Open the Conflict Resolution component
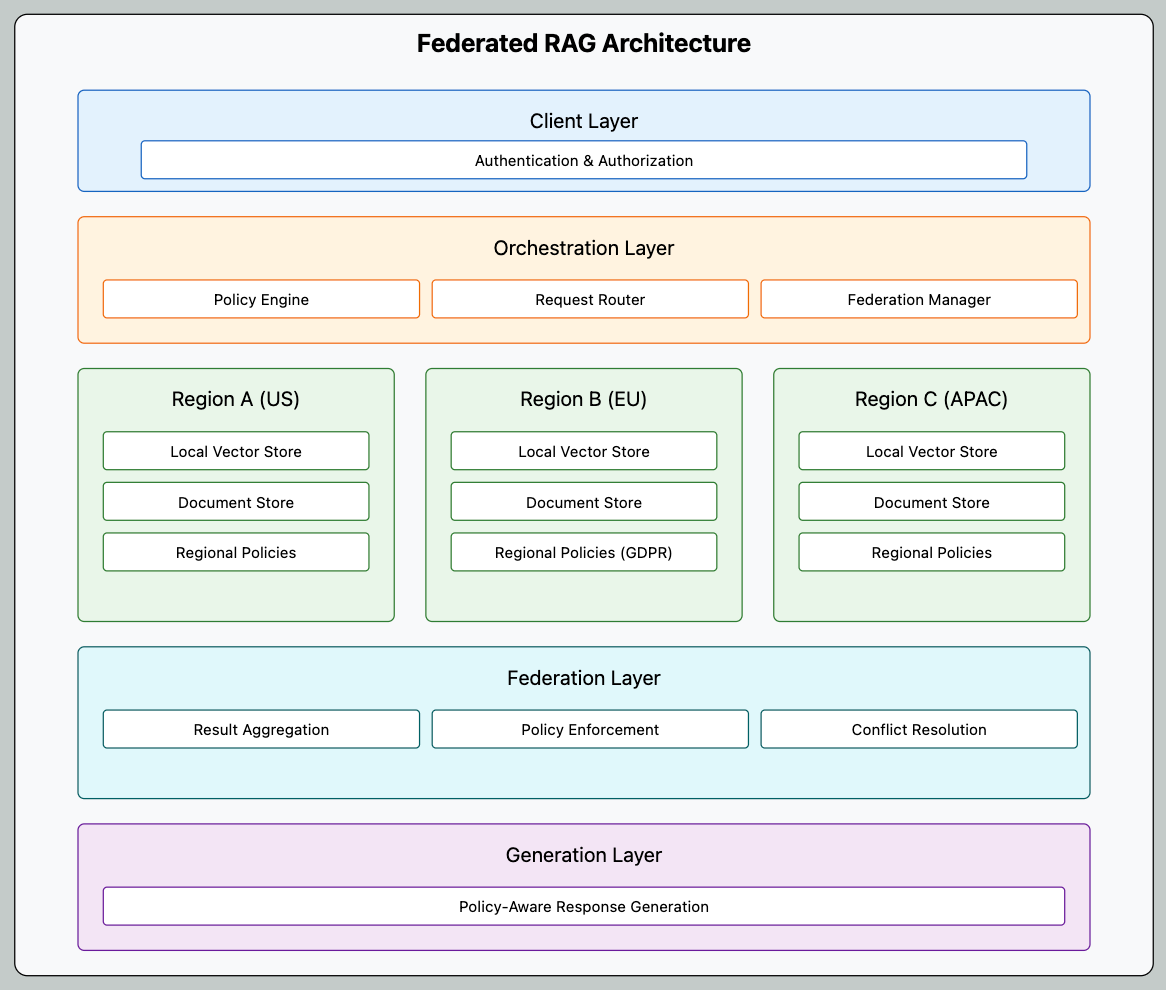1166x990 pixels. point(919,729)
